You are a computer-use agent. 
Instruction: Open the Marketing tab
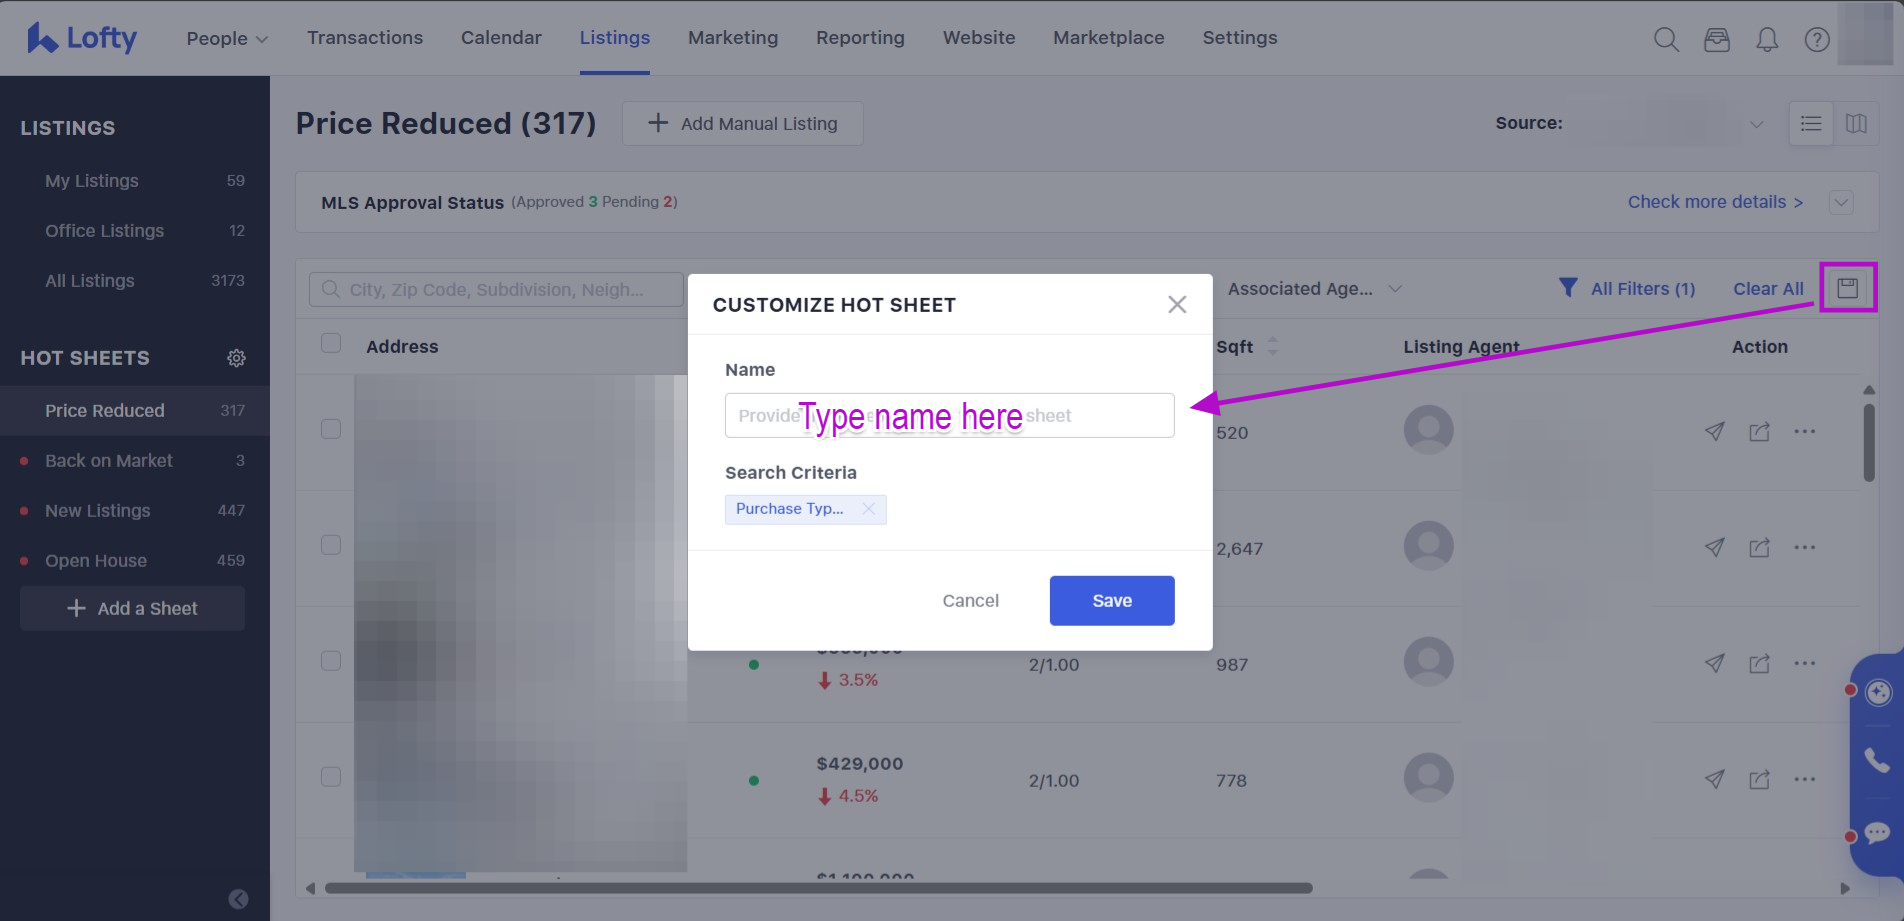(x=732, y=37)
